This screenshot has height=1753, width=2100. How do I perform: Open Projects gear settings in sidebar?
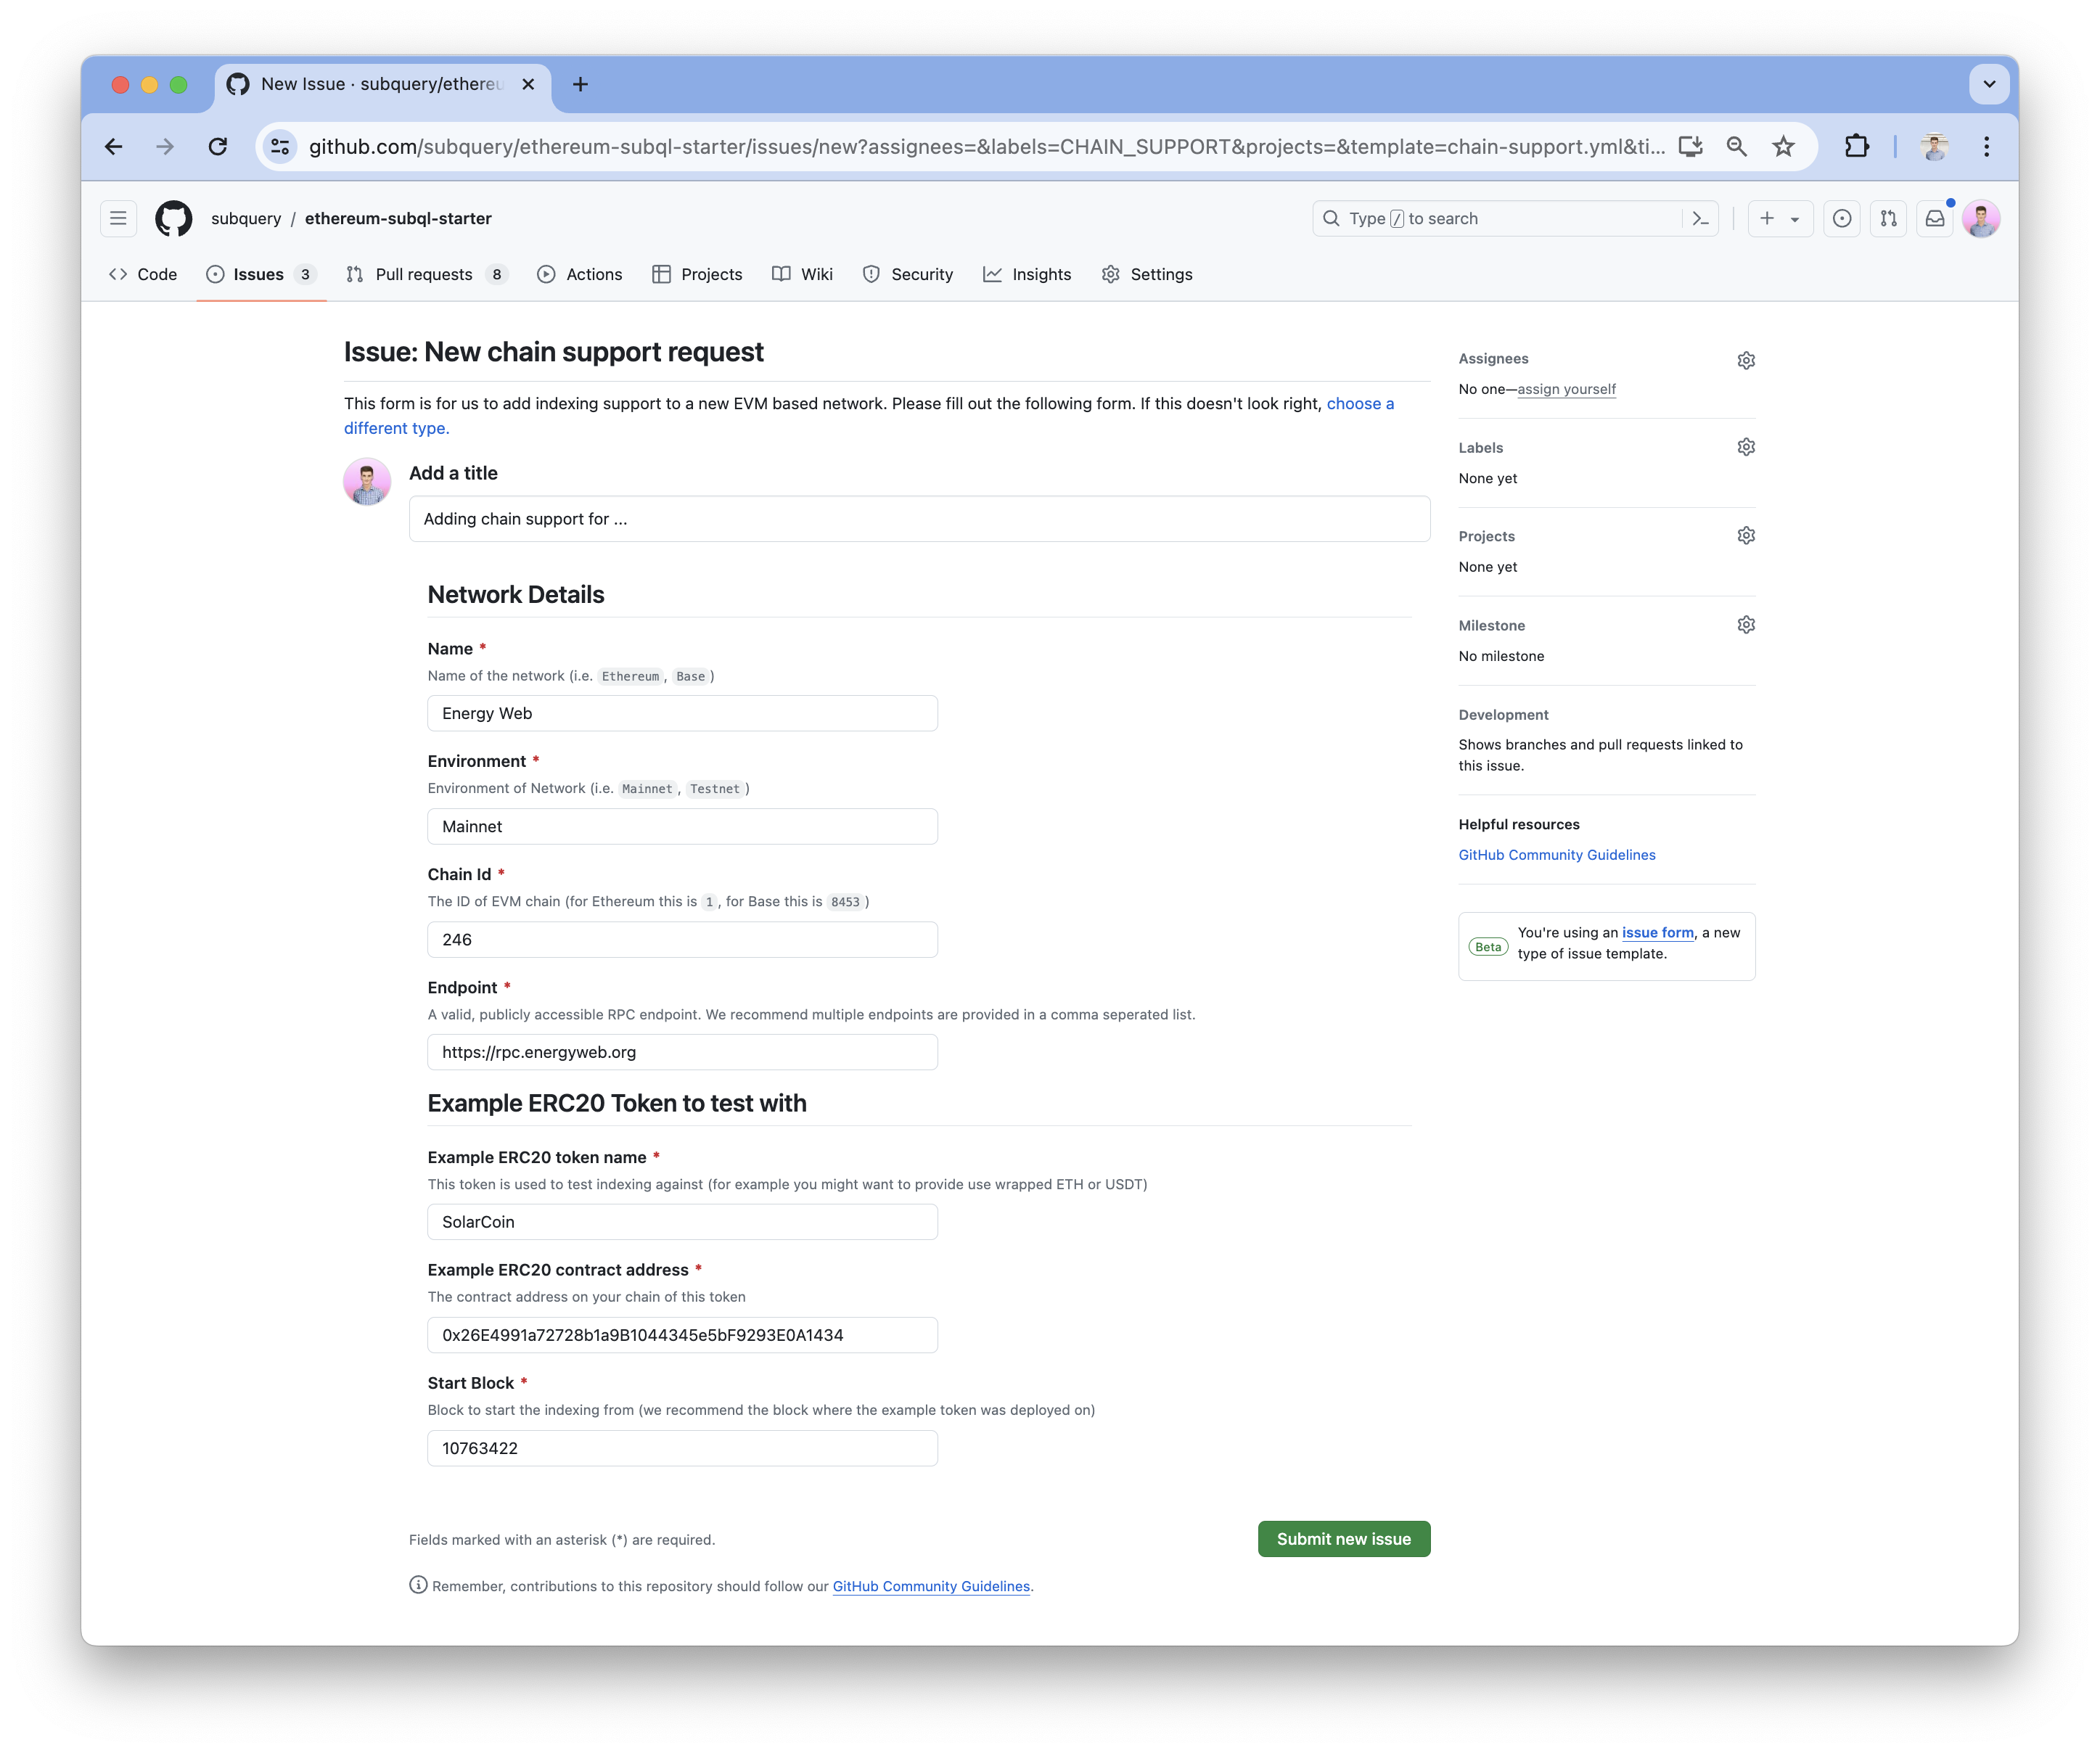(x=1745, y=536)
